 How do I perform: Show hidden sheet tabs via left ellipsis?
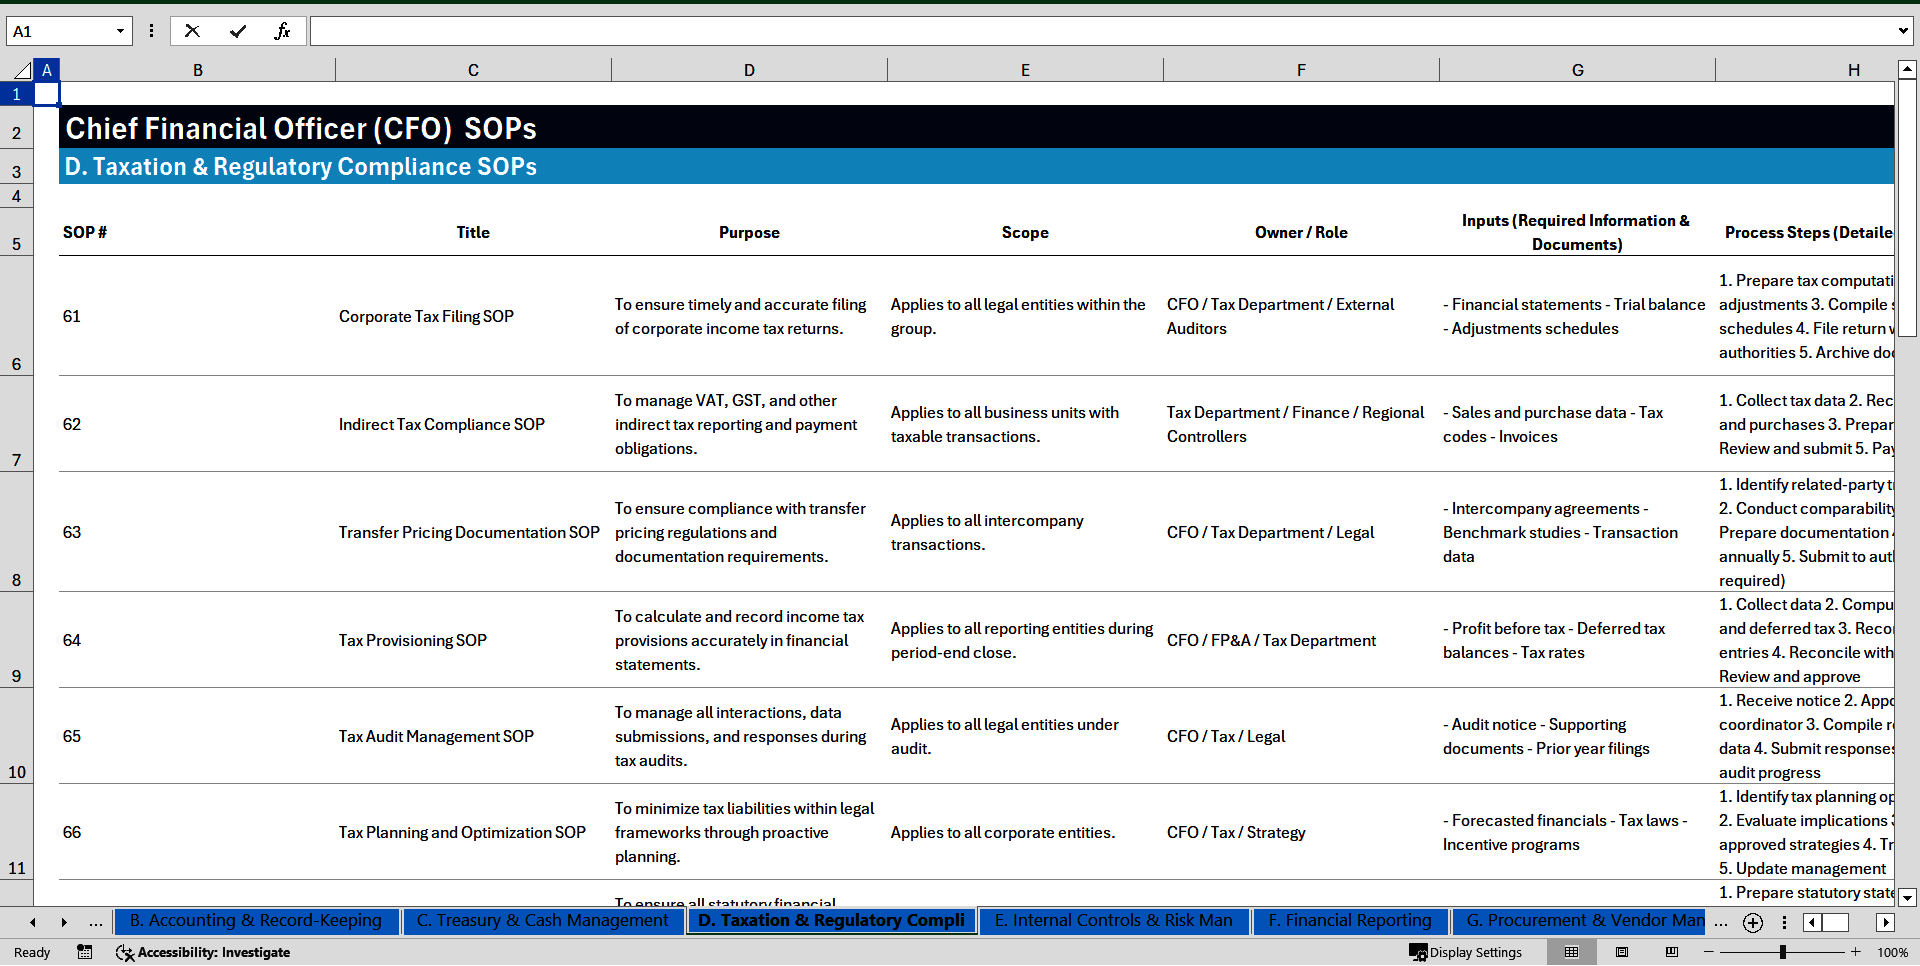pyautogui.click(x=96, y=922)
